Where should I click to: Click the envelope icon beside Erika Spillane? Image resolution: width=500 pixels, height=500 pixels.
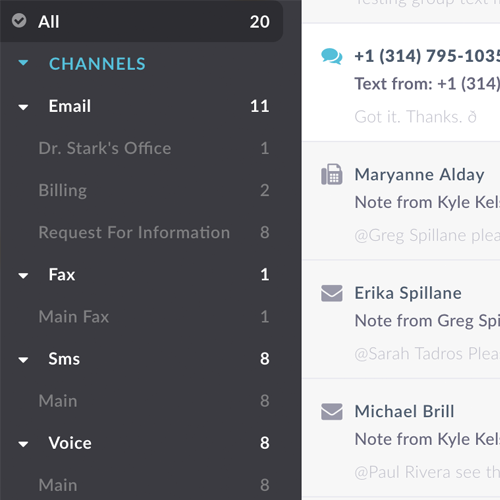[331, 293]
